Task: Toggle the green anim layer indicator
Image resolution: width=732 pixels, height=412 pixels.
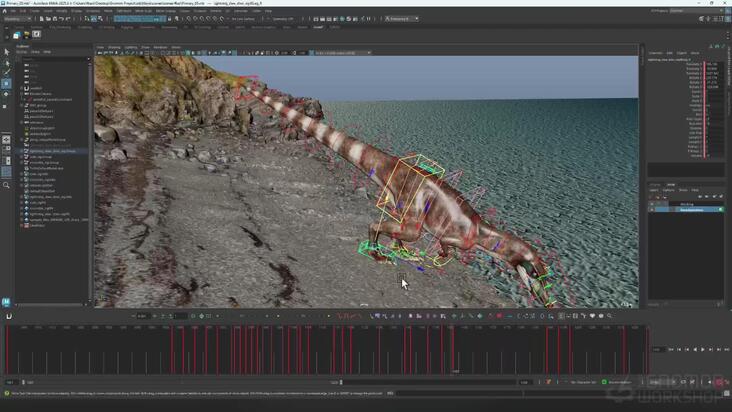Action: 604,382
